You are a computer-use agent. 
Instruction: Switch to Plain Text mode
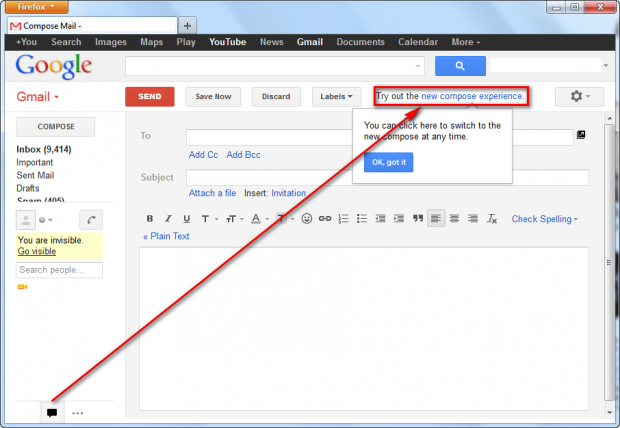[x=166, y=236]
